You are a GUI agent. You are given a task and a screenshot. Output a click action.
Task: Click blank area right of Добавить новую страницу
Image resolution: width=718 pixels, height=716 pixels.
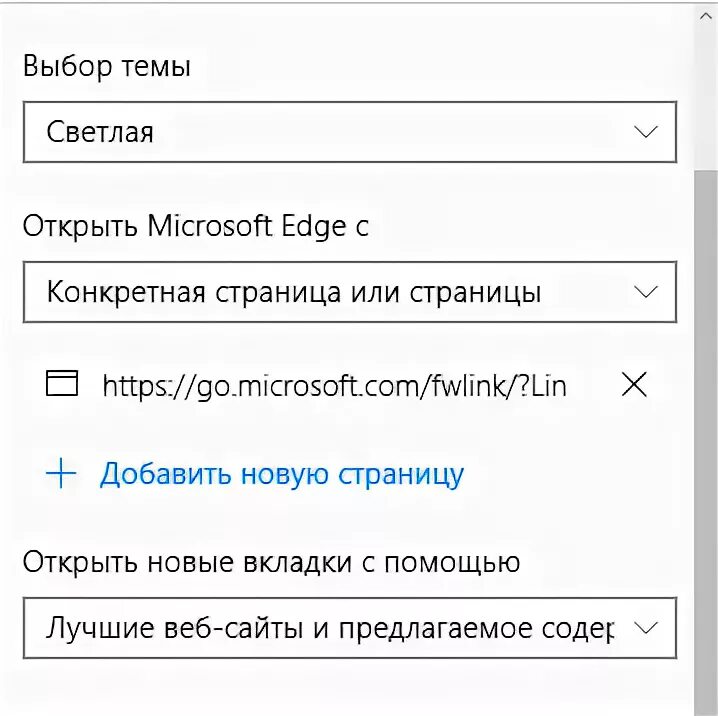[x=570, y=474]
